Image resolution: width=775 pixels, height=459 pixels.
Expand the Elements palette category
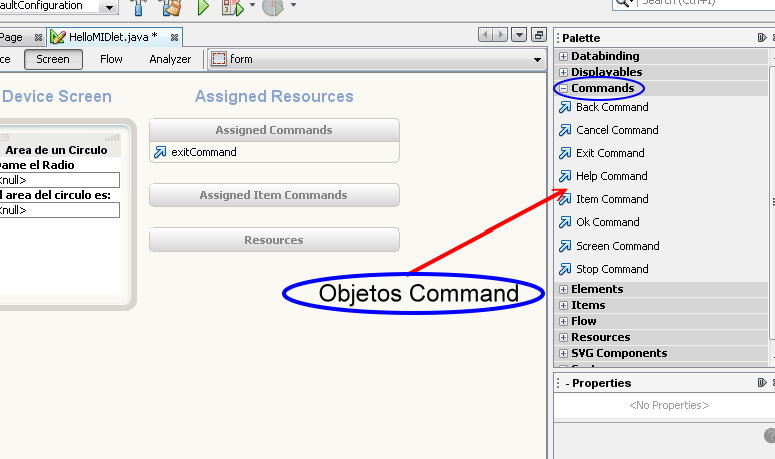[563, 290]
